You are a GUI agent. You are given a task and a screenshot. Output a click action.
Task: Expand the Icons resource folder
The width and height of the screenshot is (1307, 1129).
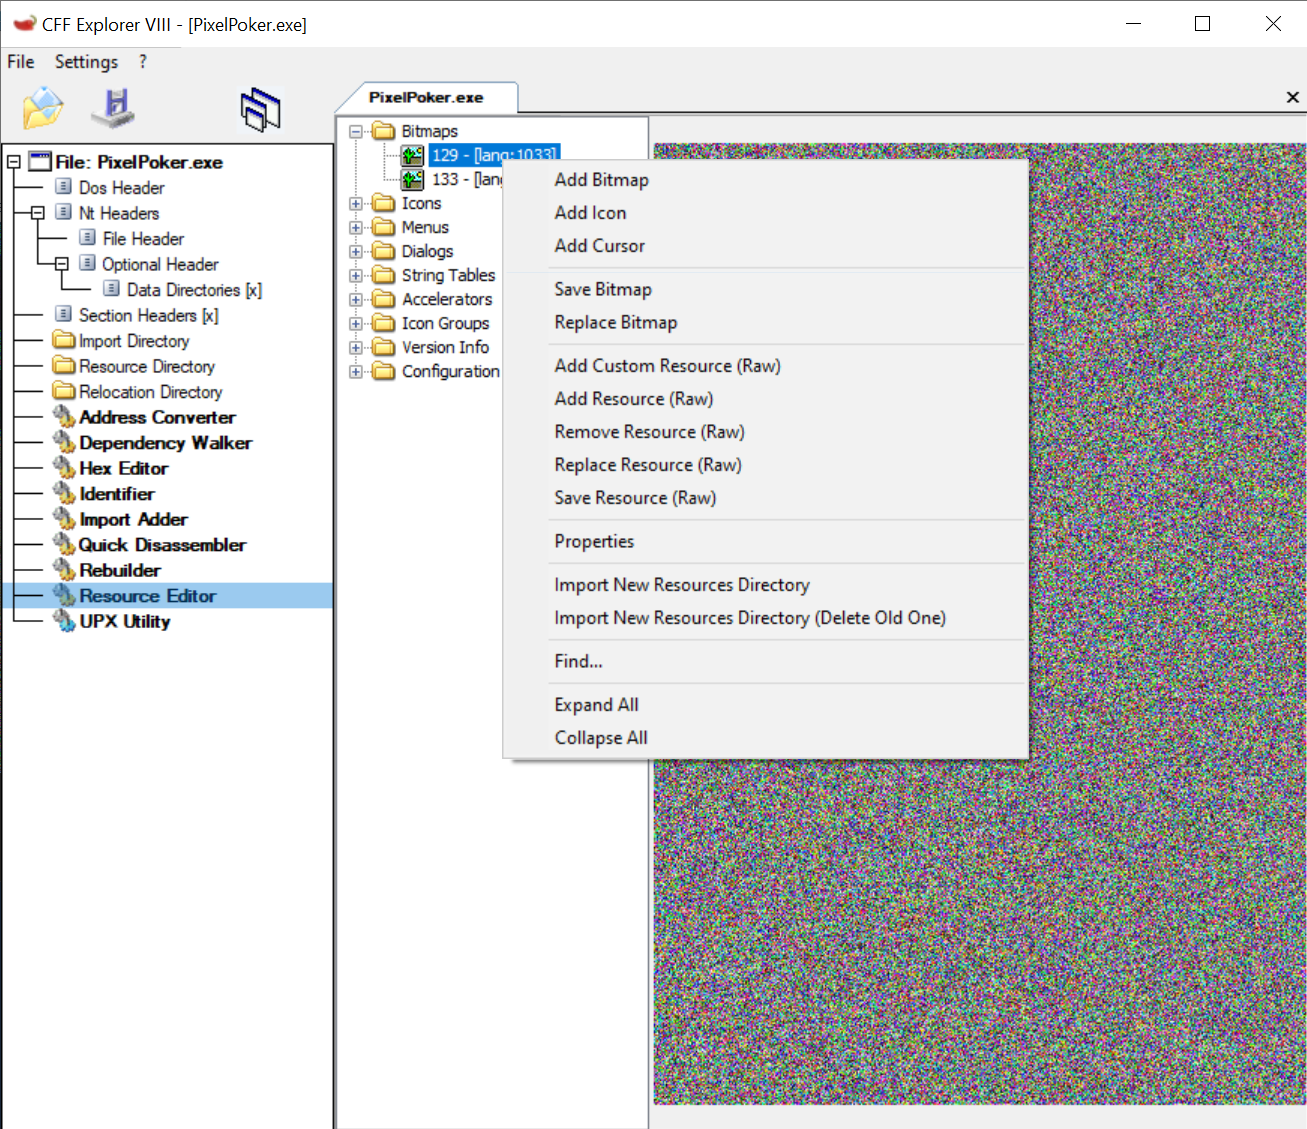[x=356, y=204]
